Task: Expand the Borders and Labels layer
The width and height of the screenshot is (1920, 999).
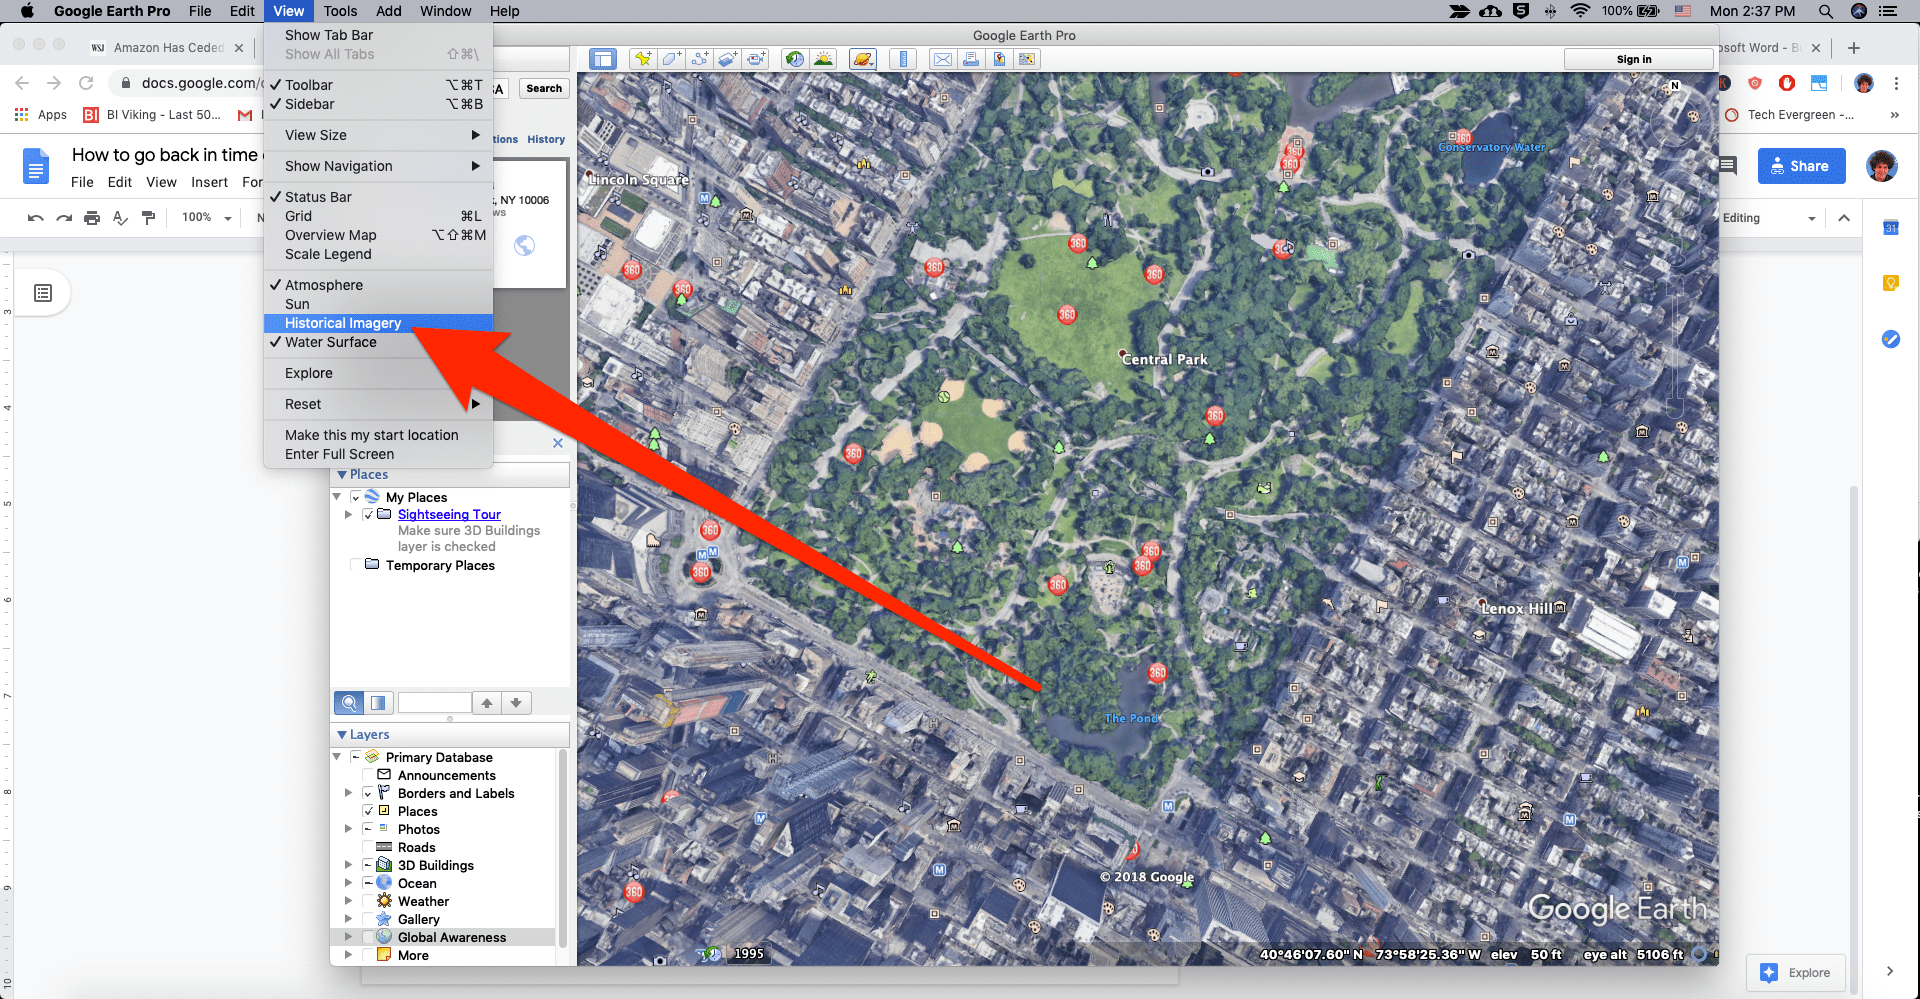Action: (348, 793)
